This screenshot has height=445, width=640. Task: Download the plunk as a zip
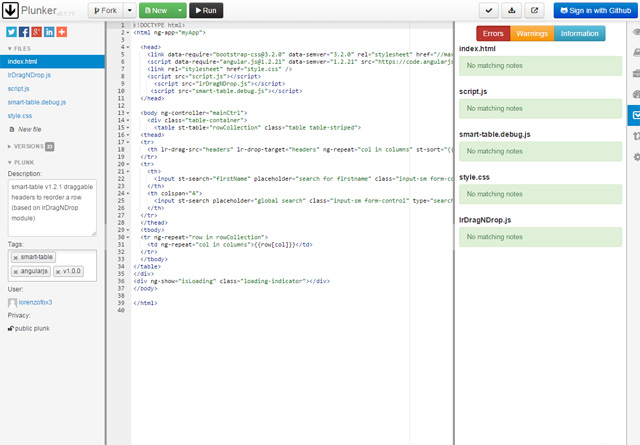(x=511, y=11)
